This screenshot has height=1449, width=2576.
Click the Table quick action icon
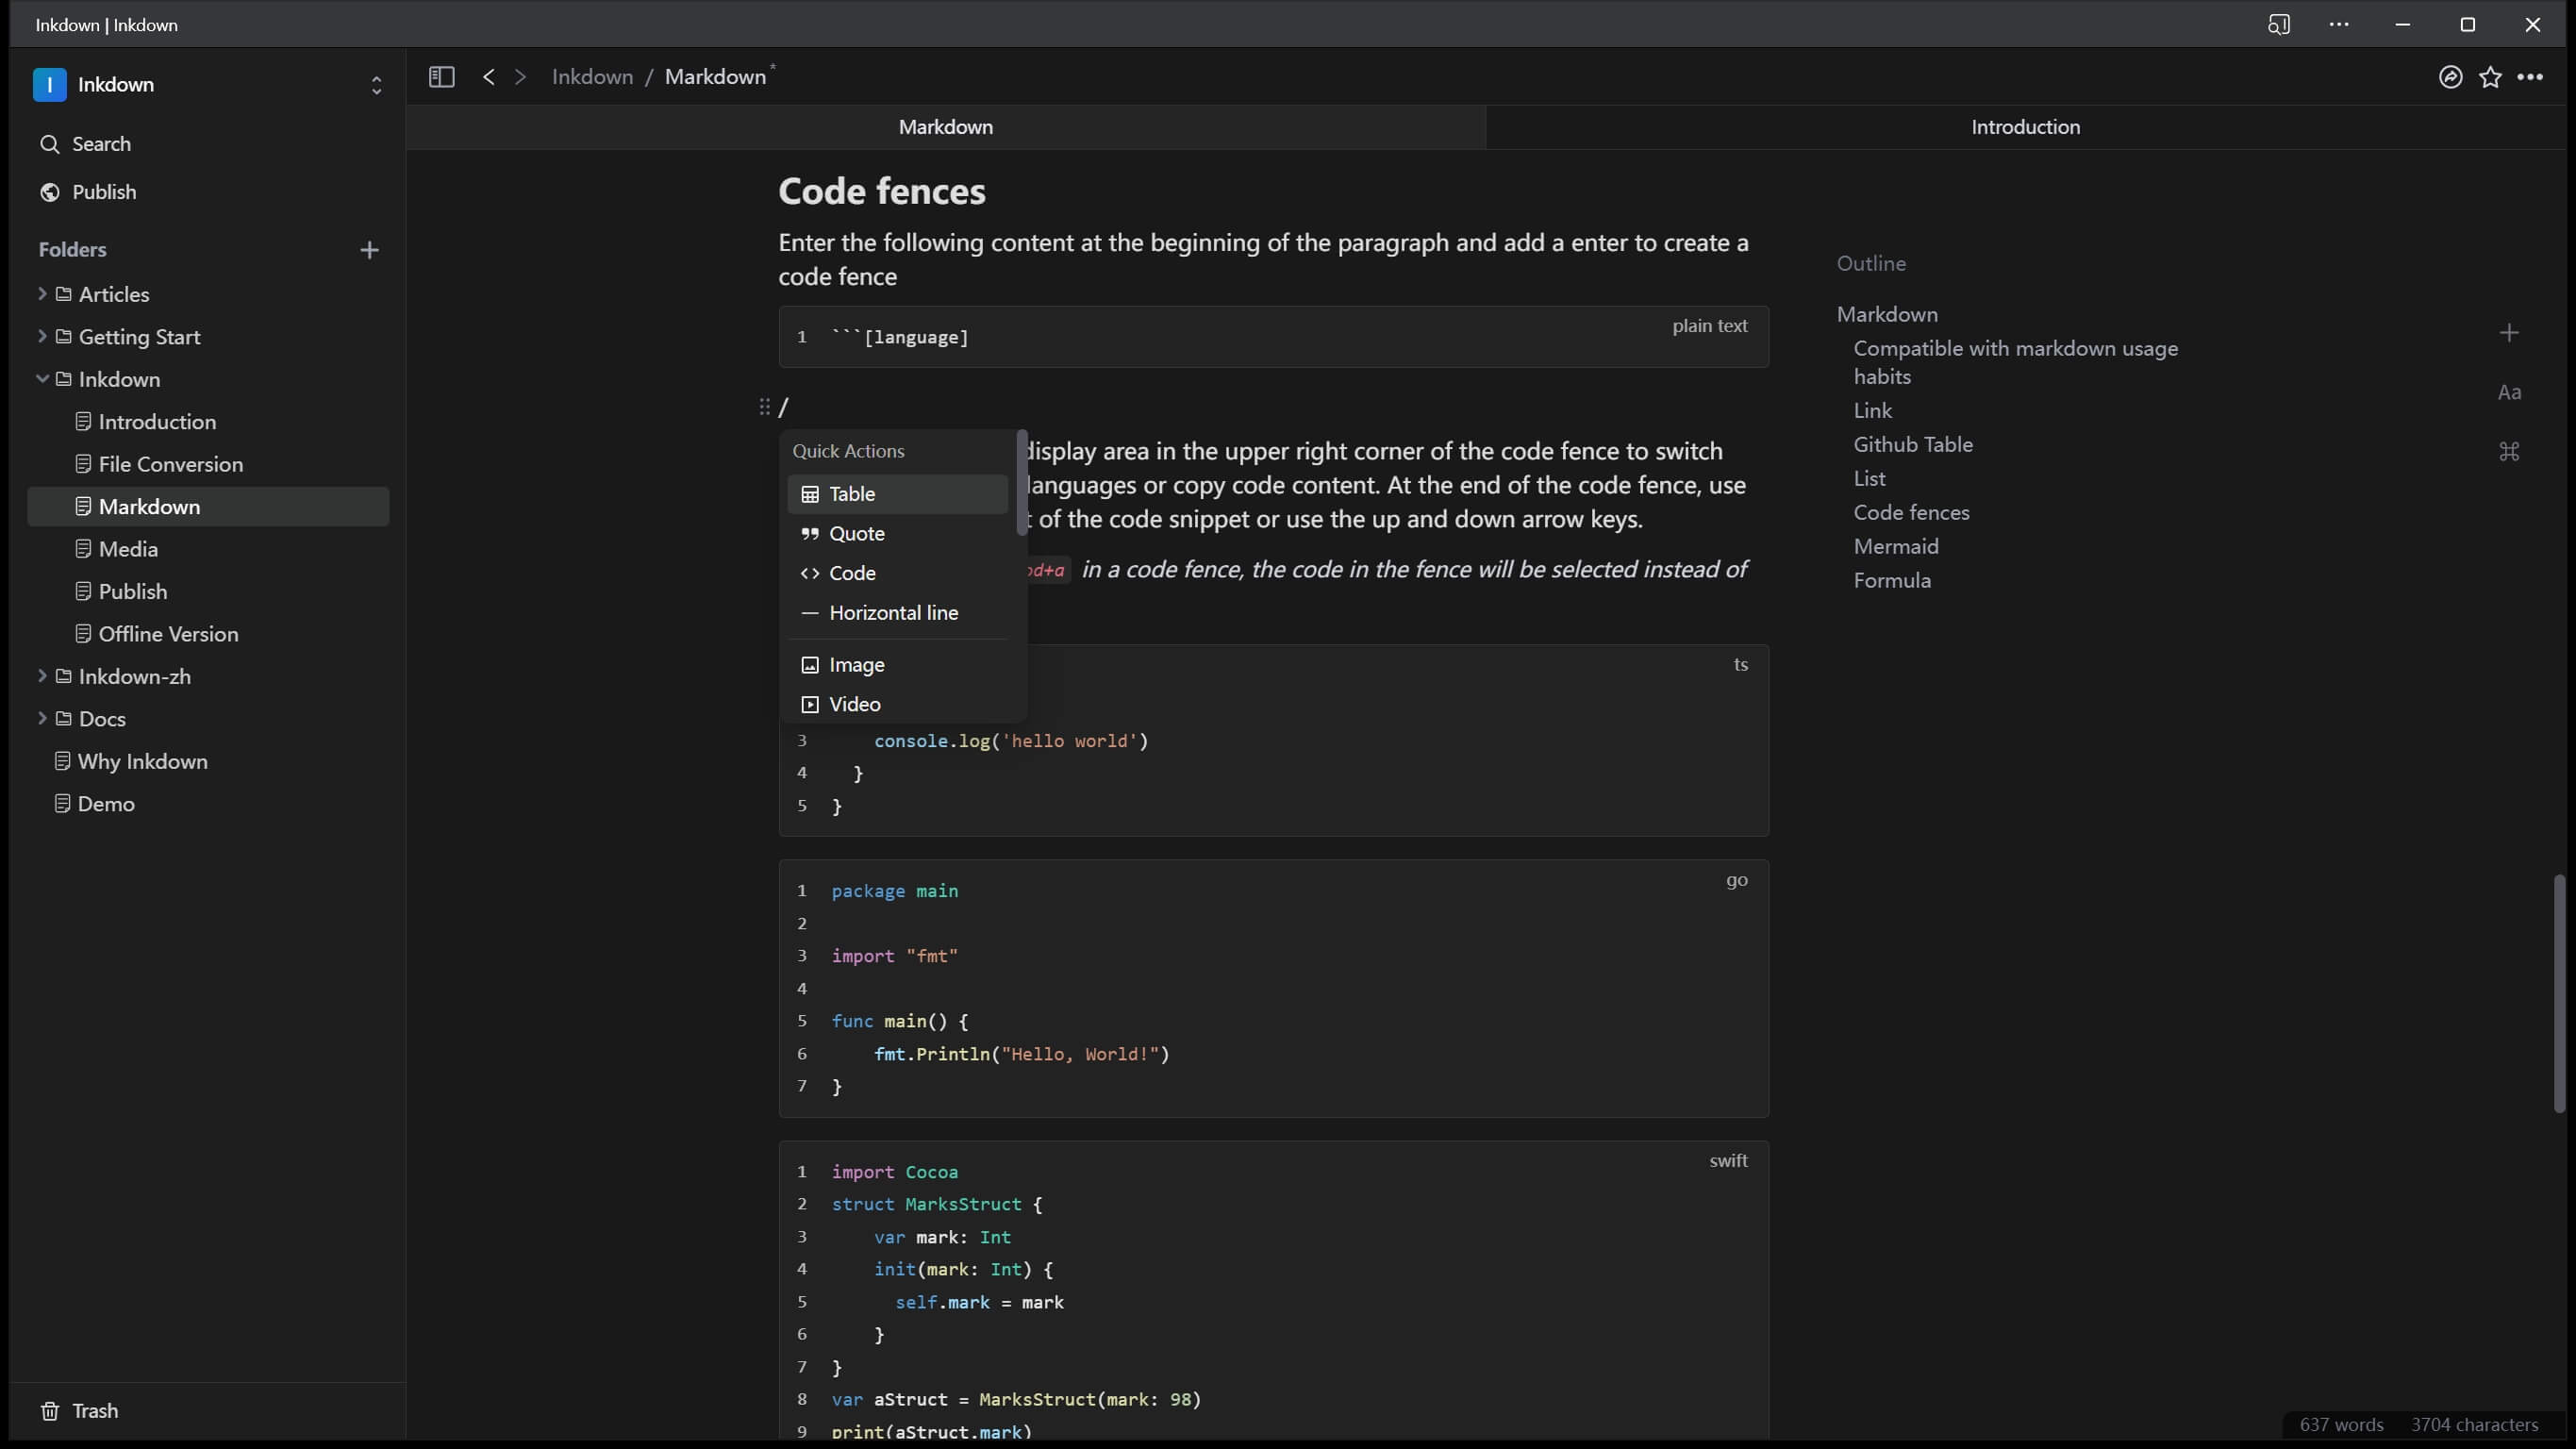click(808, 493)
